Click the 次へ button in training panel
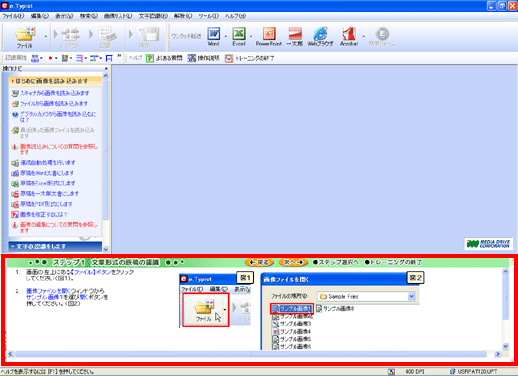 (x=293, y=263)
